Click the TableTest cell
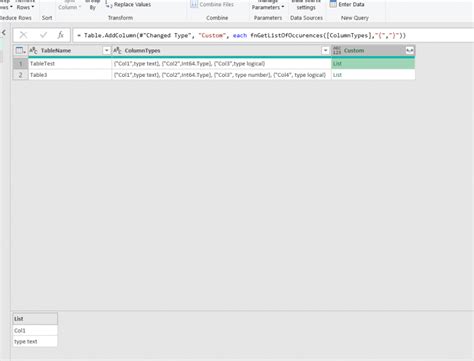 pyautogui.click(x=70, y=64)
